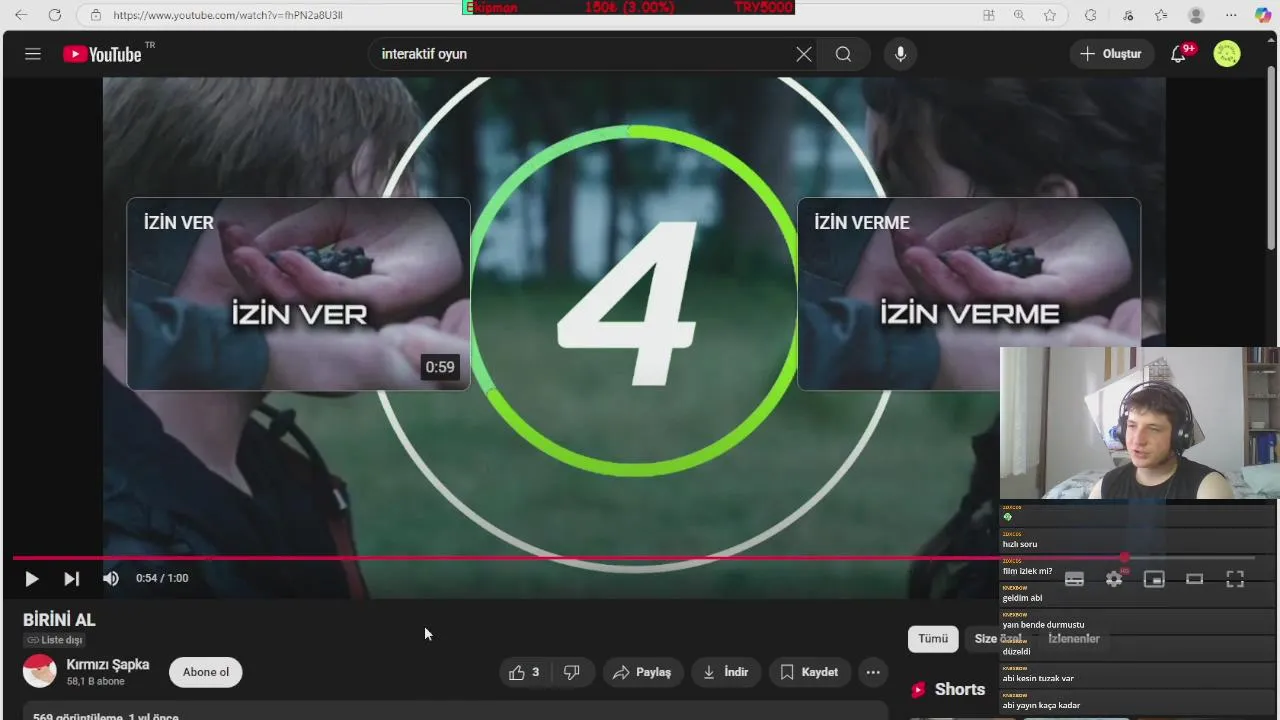Seek on the red video progress bar
The height and width of the screenshot is (720, 1280).
click(635, 558)
